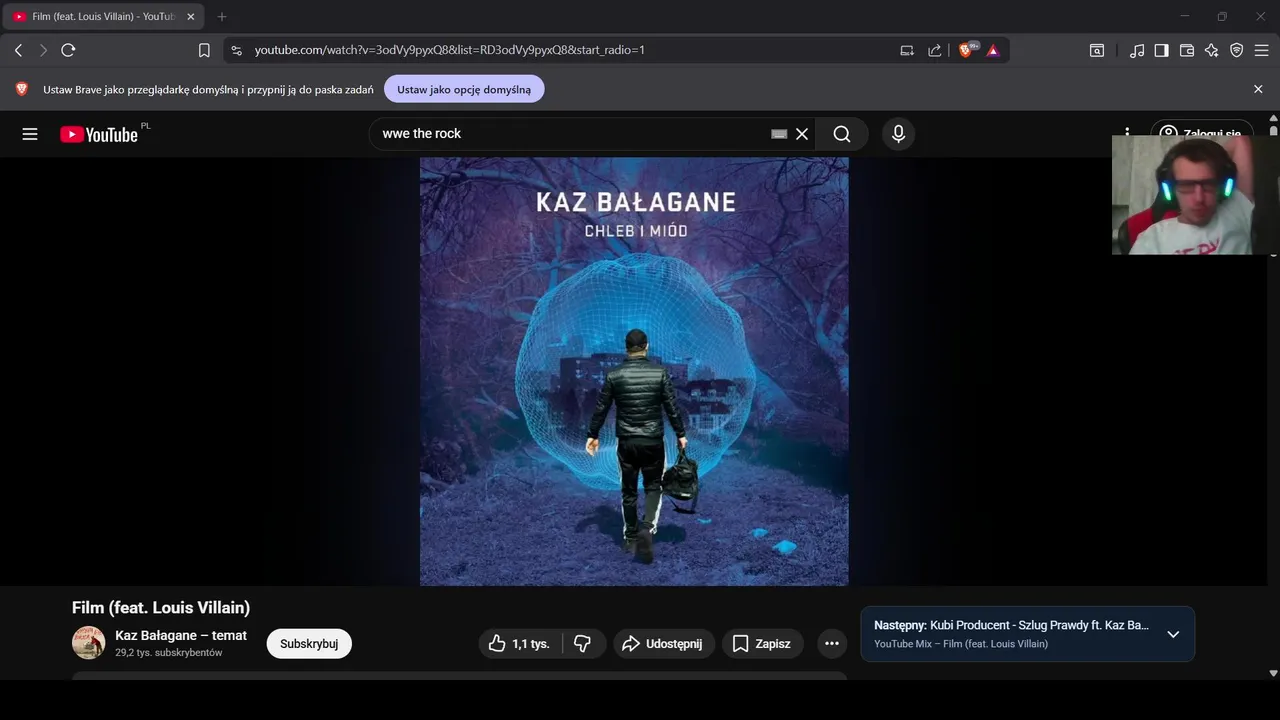The width and height of the screenshot is (1280, 720).
Task: Go to the YouTube home logo
Action: pyautogui.click(x=98, y=134)
